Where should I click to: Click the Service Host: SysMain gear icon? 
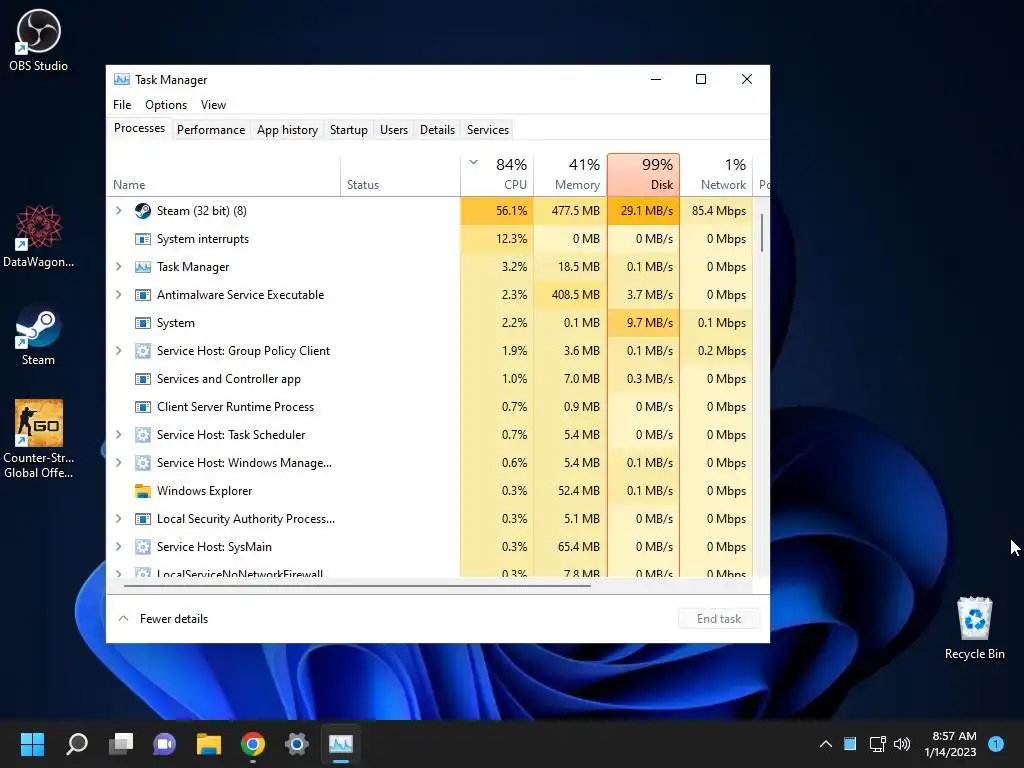[x=142, y=547]
